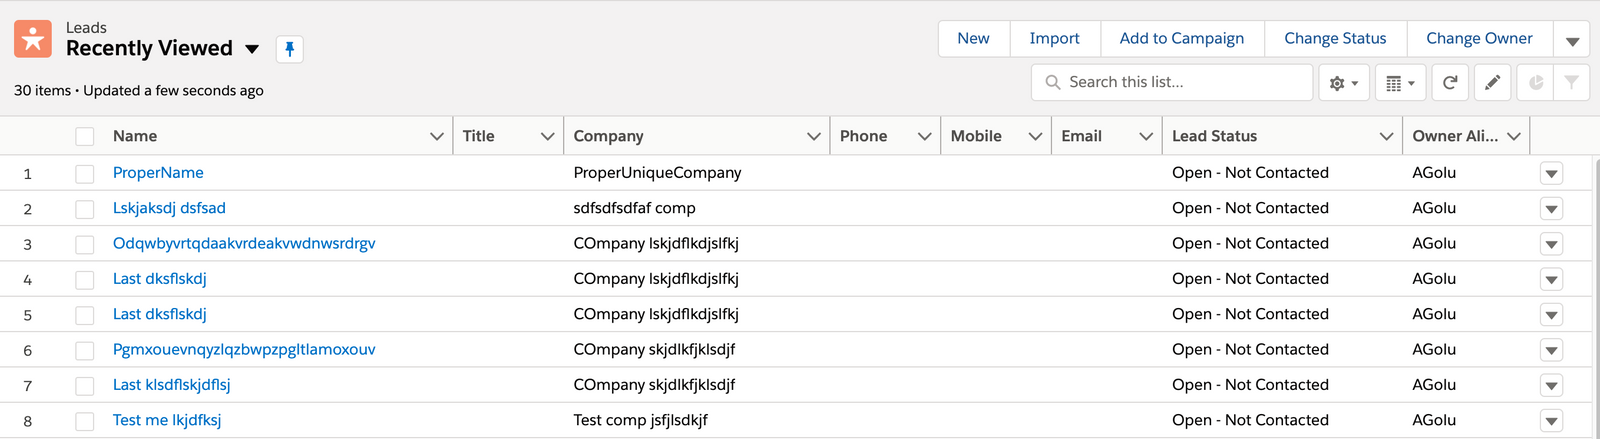
Task: Select the checkbox for Test me lkjdfksj
Action: click(x=85, y=421)
